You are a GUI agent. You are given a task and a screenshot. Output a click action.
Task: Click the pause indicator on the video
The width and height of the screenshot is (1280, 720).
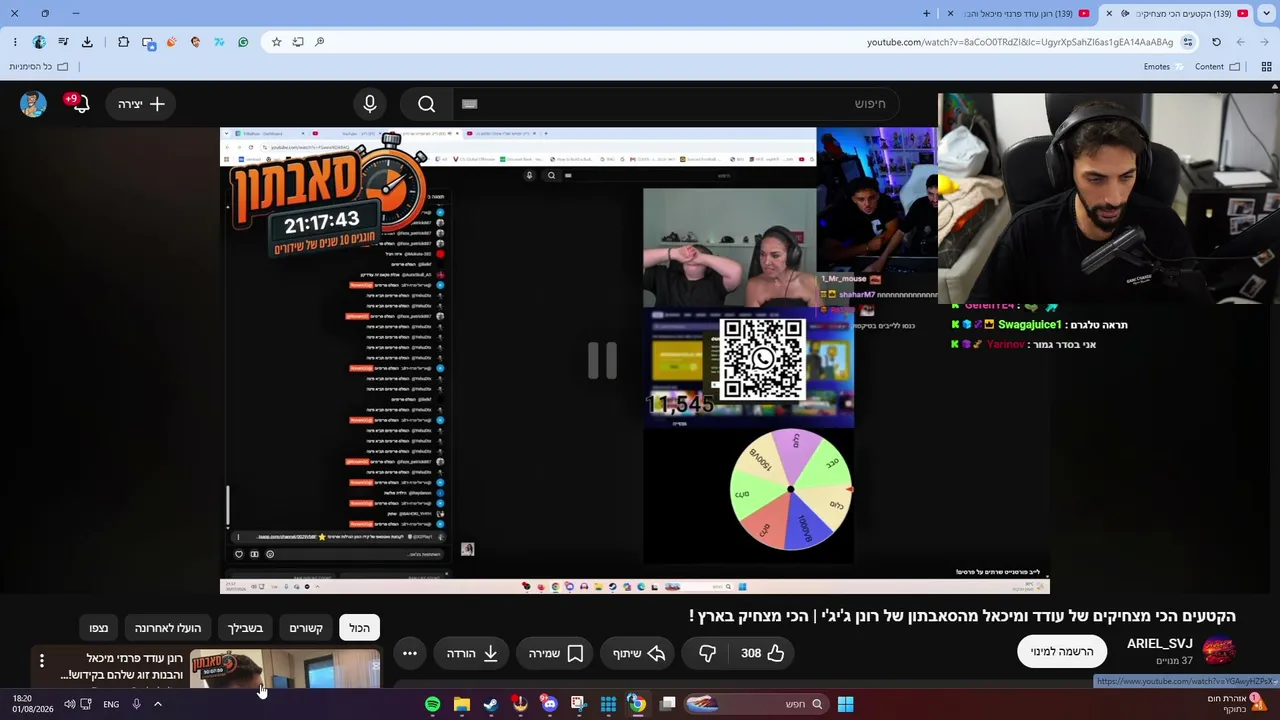click(x=603, y=360)
